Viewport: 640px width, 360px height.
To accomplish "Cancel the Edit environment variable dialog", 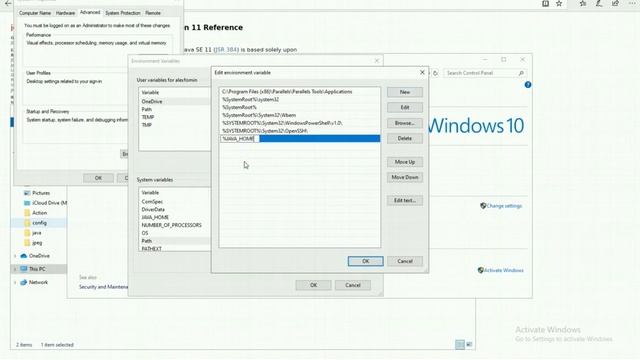I will [404, 261].
